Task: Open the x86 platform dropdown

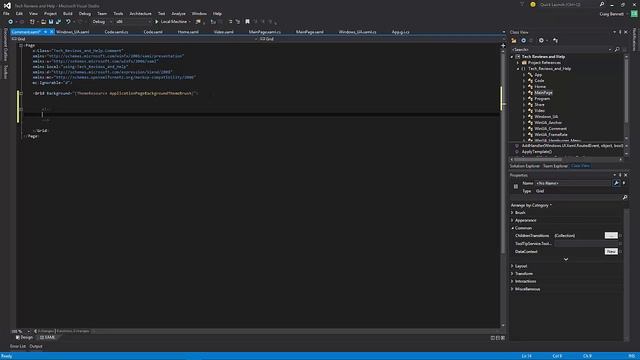Action: [x=133, y=22]
